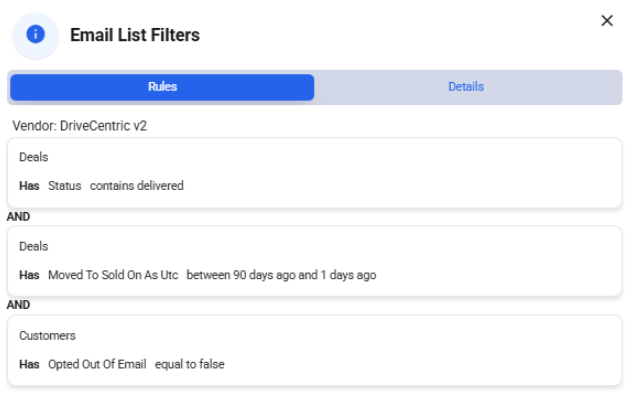Click the Status field name
632x402 pixels.
(x=64, y=186)
